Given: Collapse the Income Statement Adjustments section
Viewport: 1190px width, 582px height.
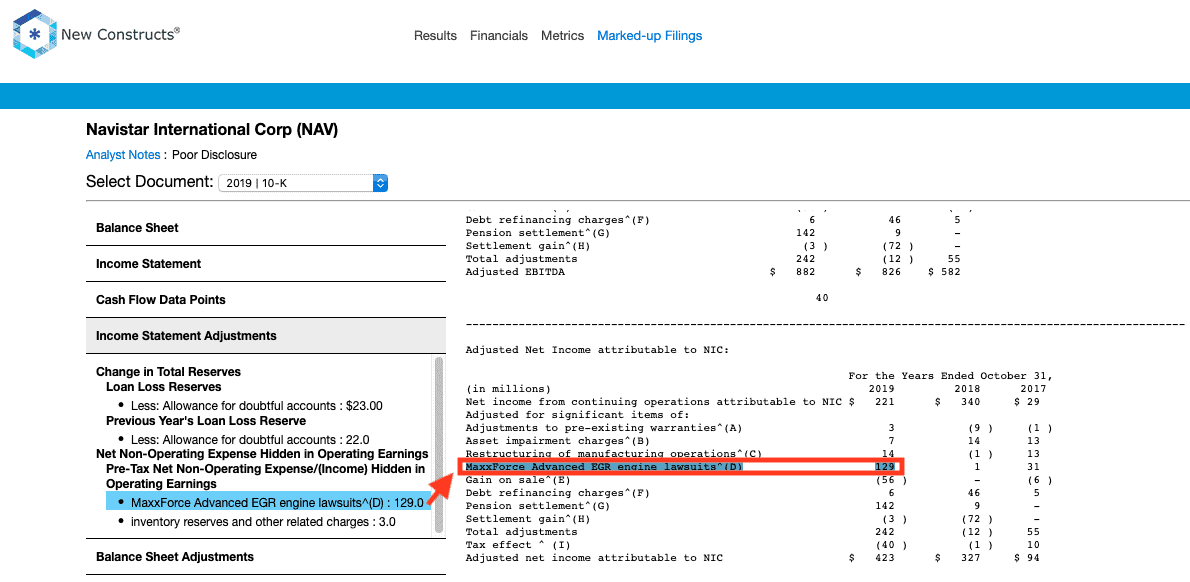Looking at the screenshot, I should (x=266, y=335).
